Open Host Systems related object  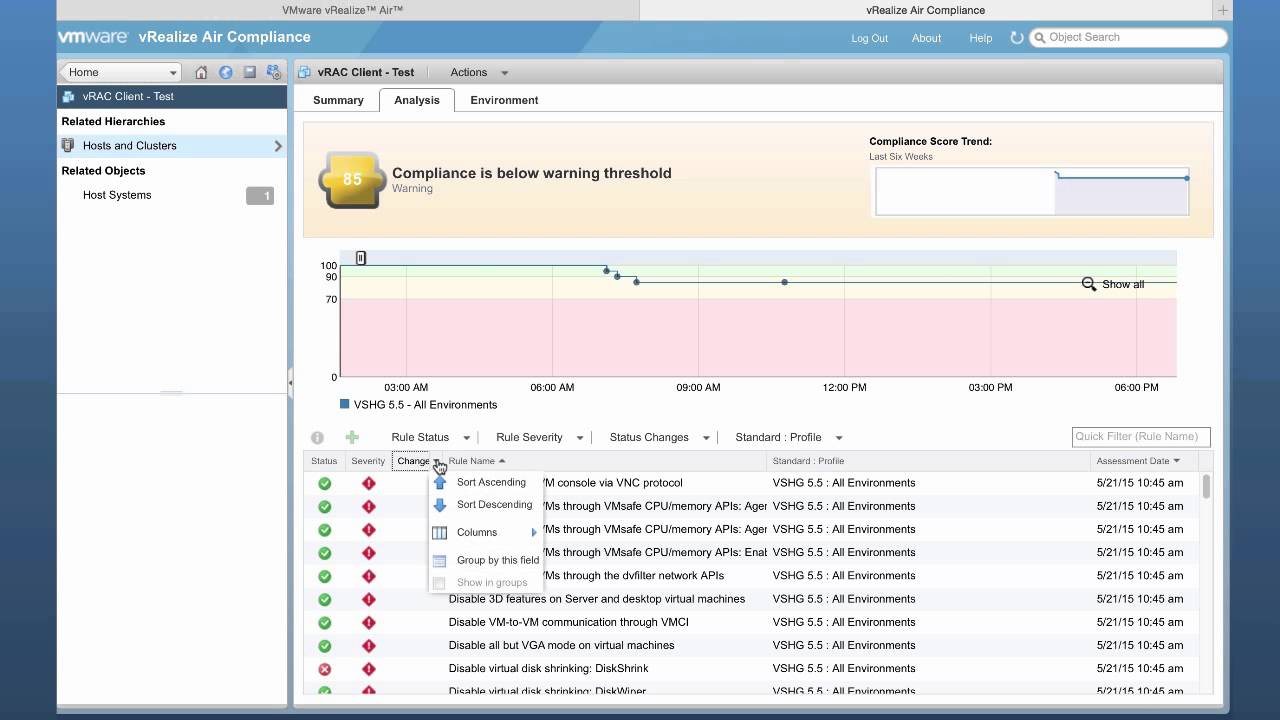117,195
